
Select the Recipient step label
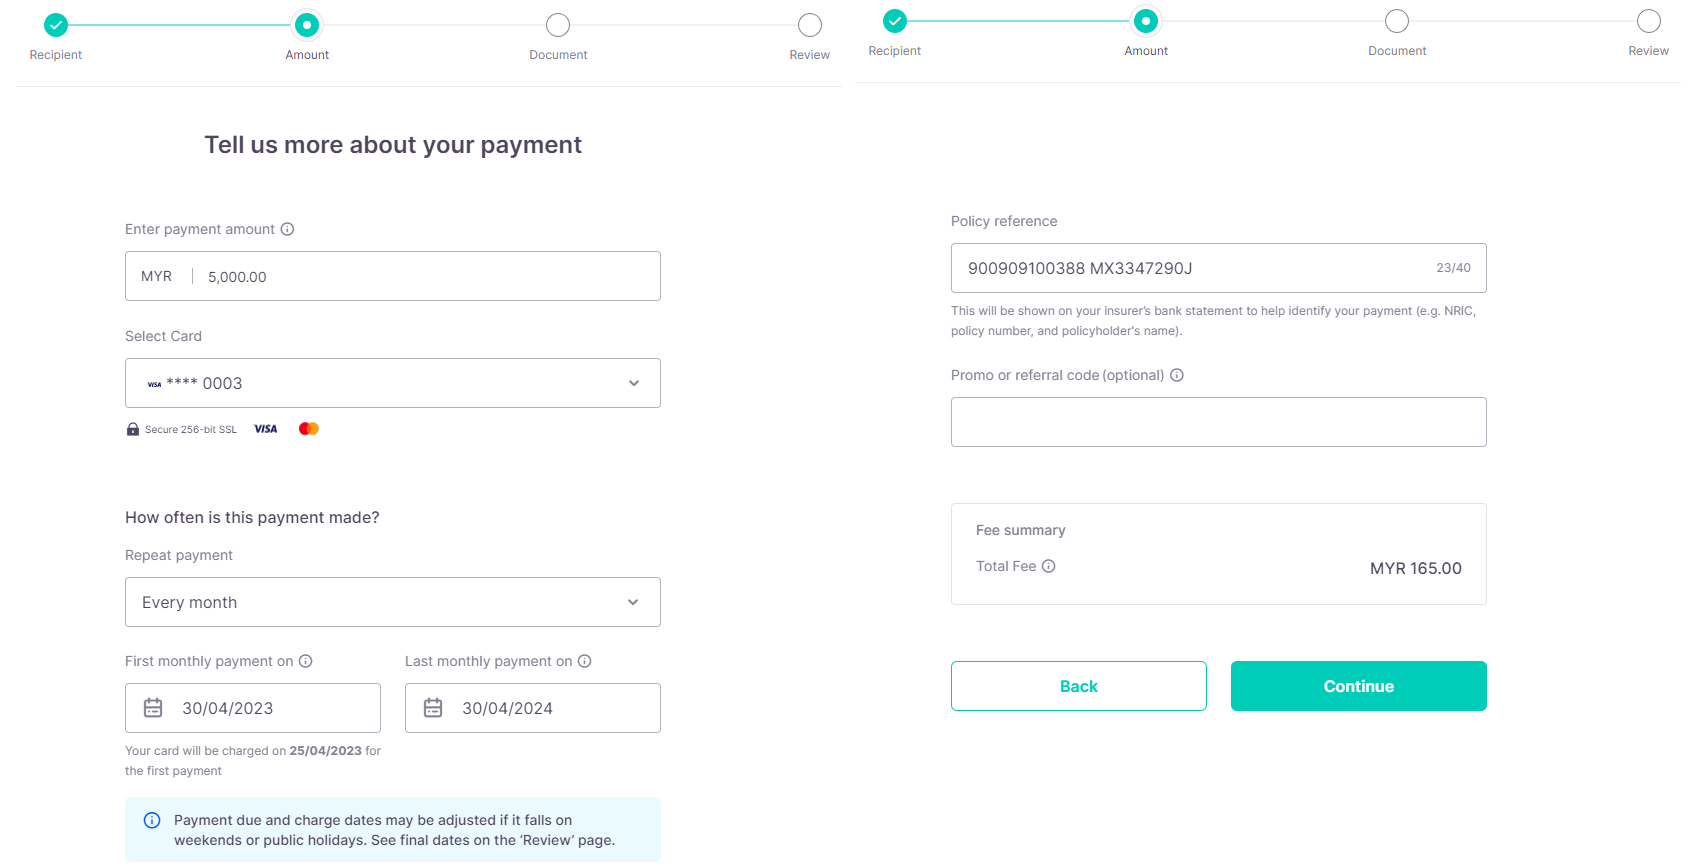(56, 55)
